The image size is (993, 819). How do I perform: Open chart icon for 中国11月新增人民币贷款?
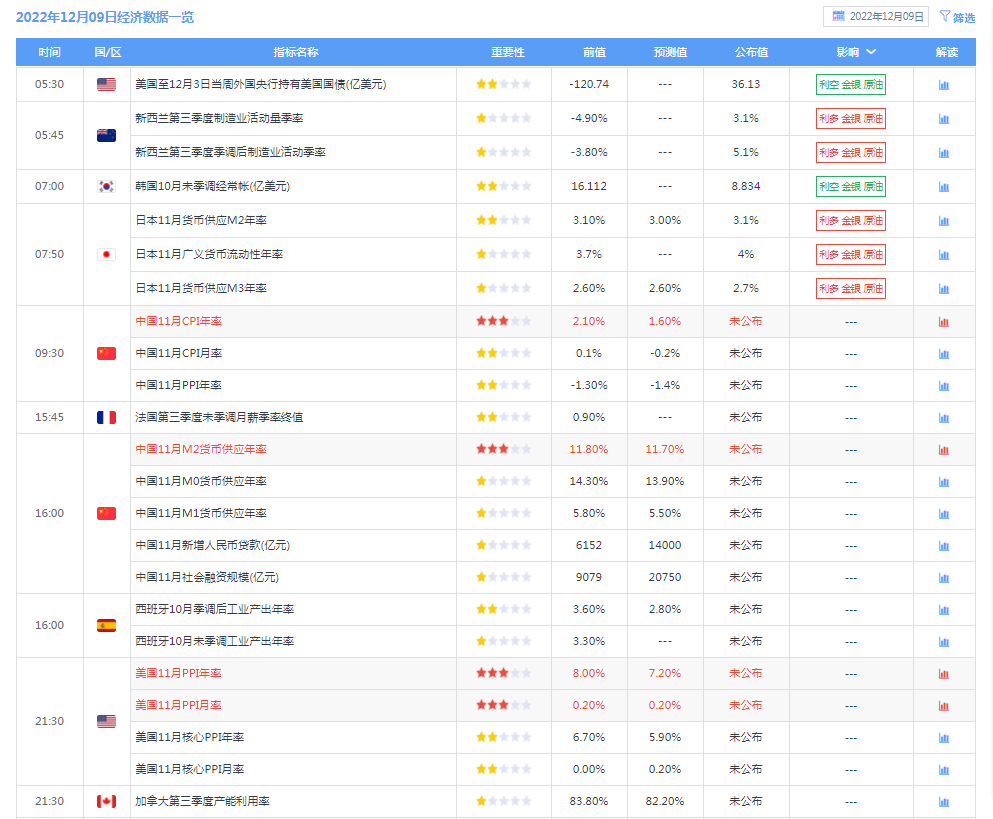944,546
